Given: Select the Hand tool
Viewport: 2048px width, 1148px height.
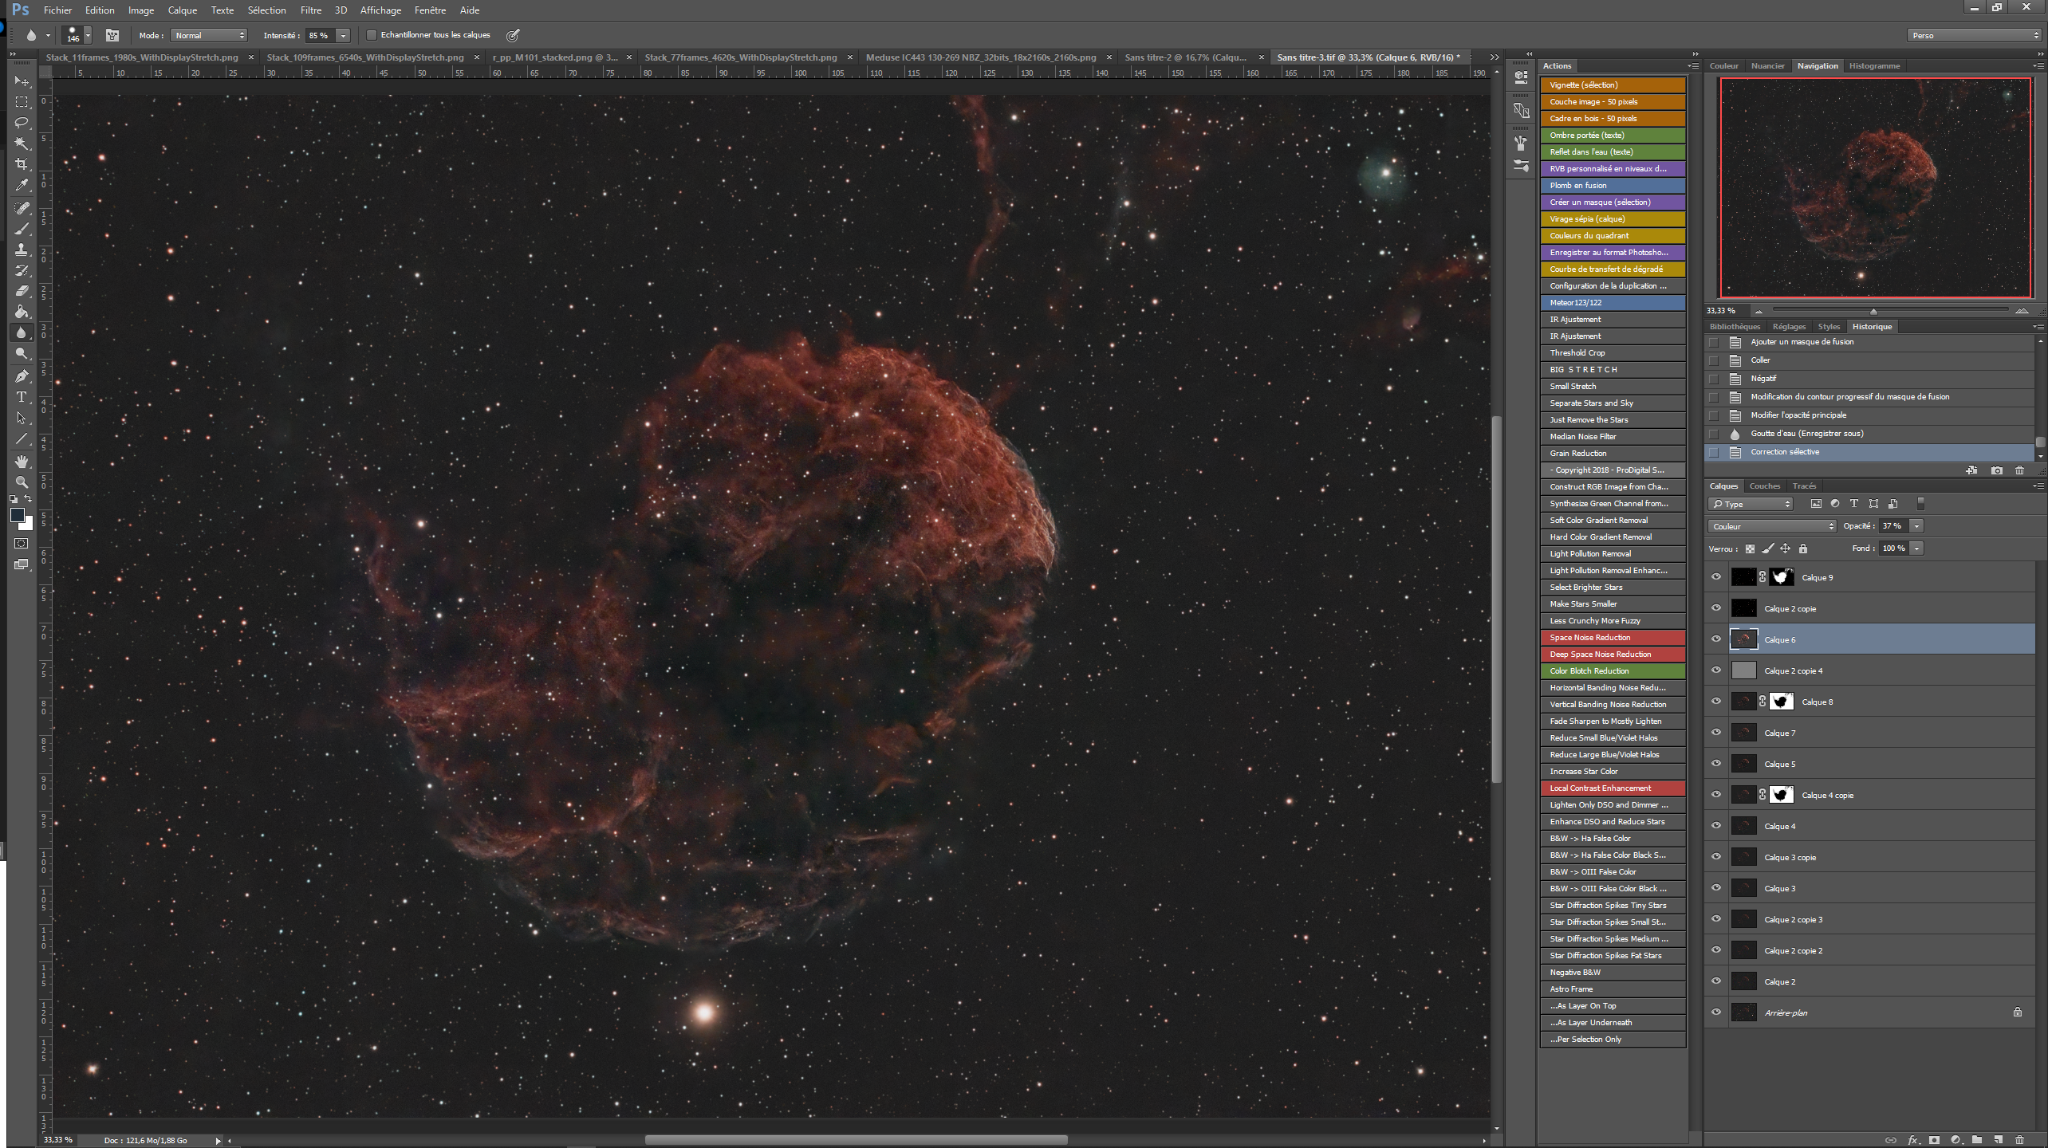Looking at the screenshot, I should (x=22, y=461).
